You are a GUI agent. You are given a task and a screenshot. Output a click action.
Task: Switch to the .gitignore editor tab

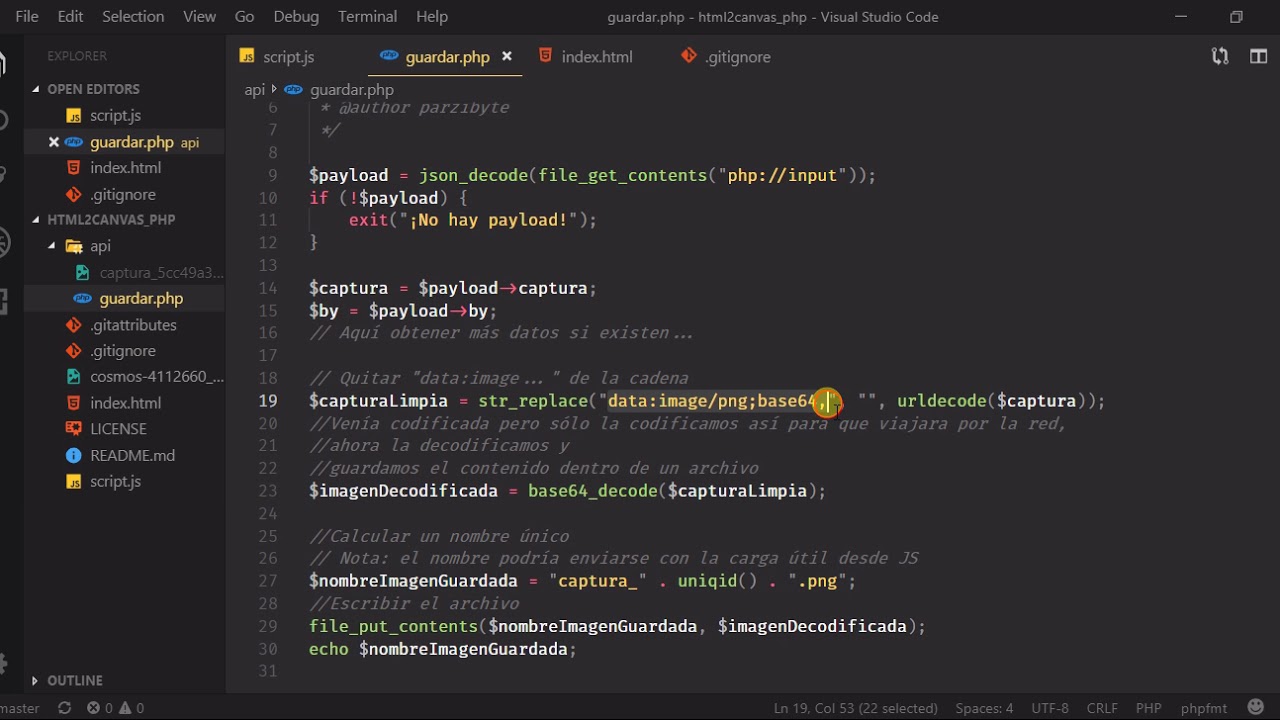click(726, 57)
